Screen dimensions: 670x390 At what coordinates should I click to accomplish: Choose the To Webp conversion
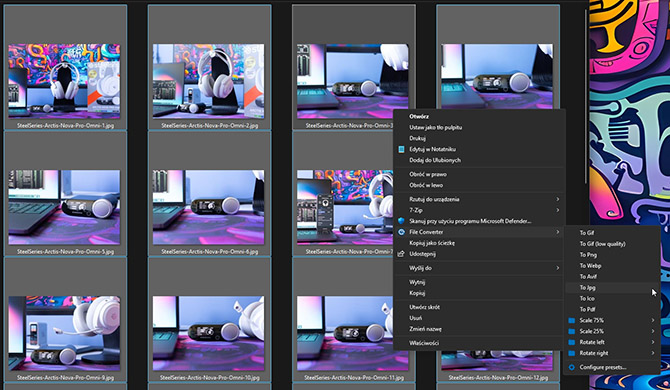pyautogui.click(x=611, y=266)
